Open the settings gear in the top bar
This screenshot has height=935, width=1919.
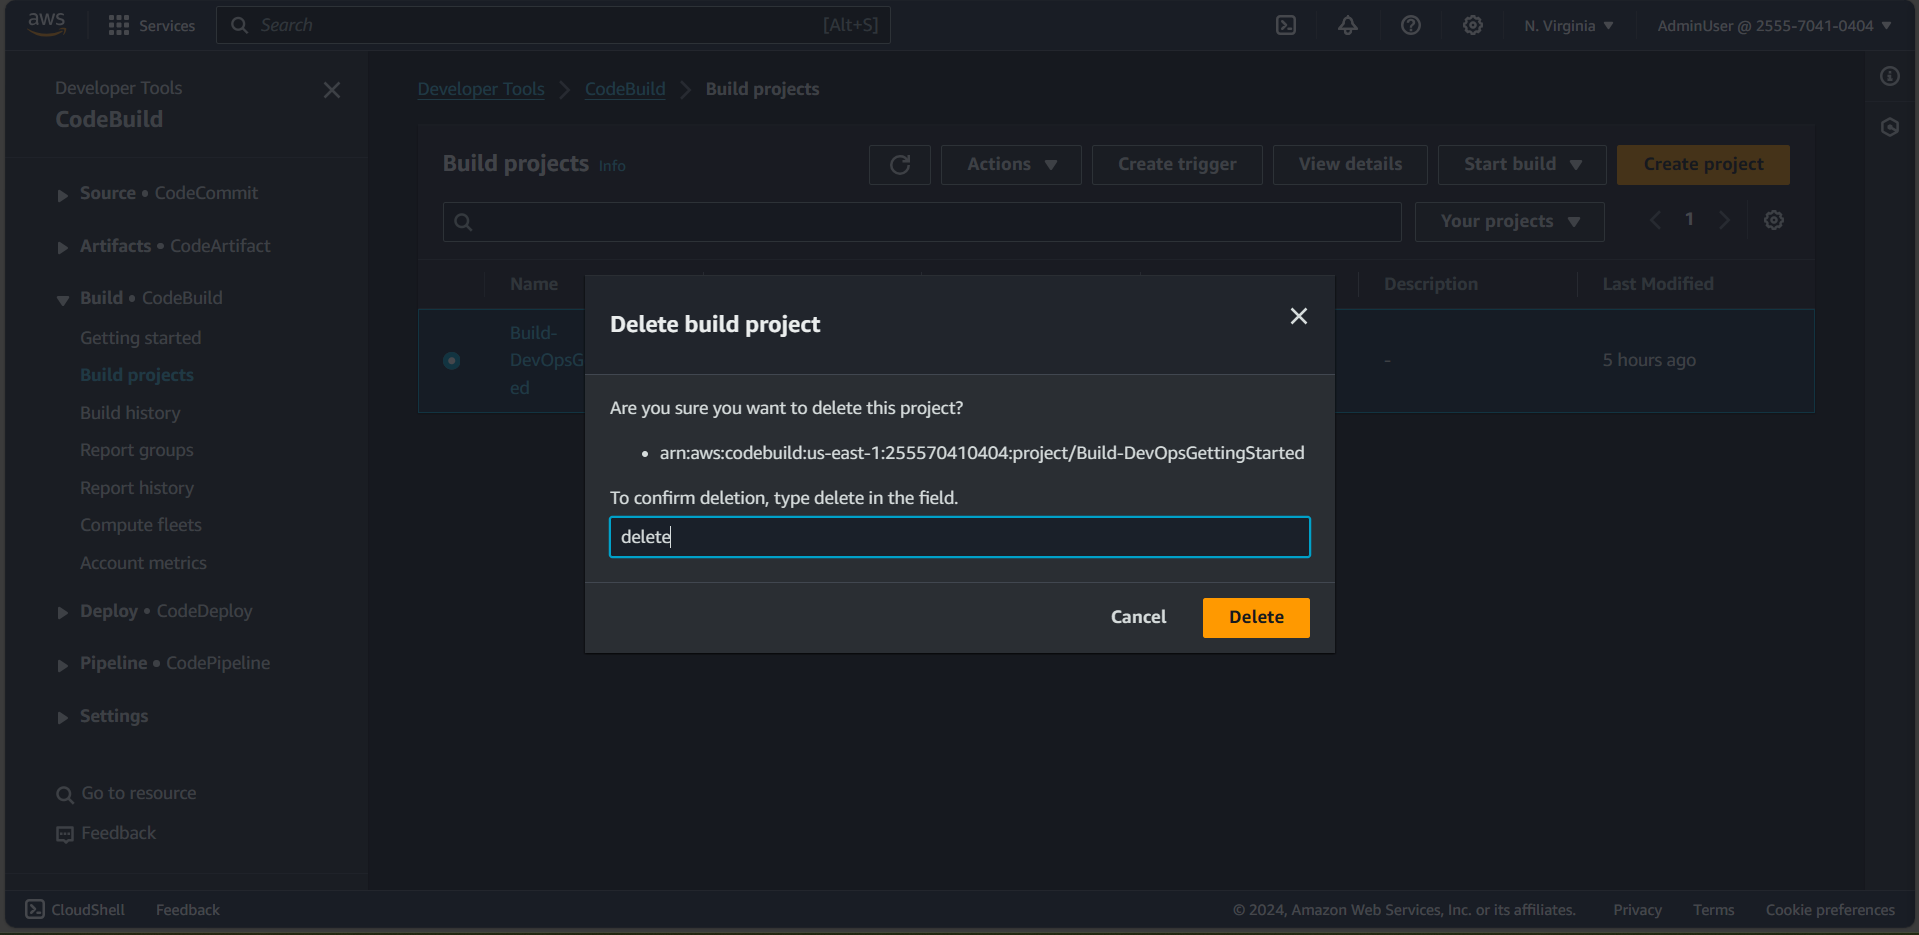[x=1472, y=25]
